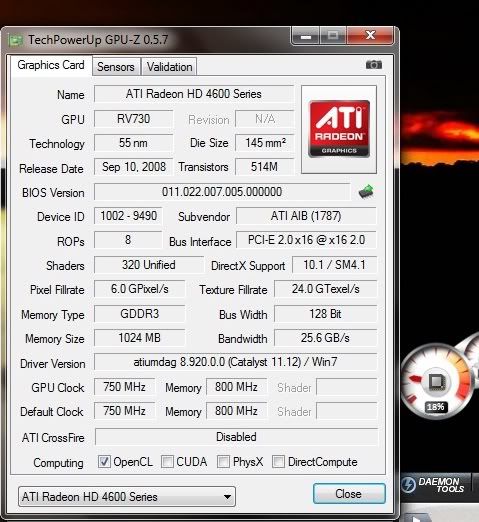This screenshot has height=522, width=479.
Task: Click the camera screenshot icon in GPU-Z
Action: [374, 64]
